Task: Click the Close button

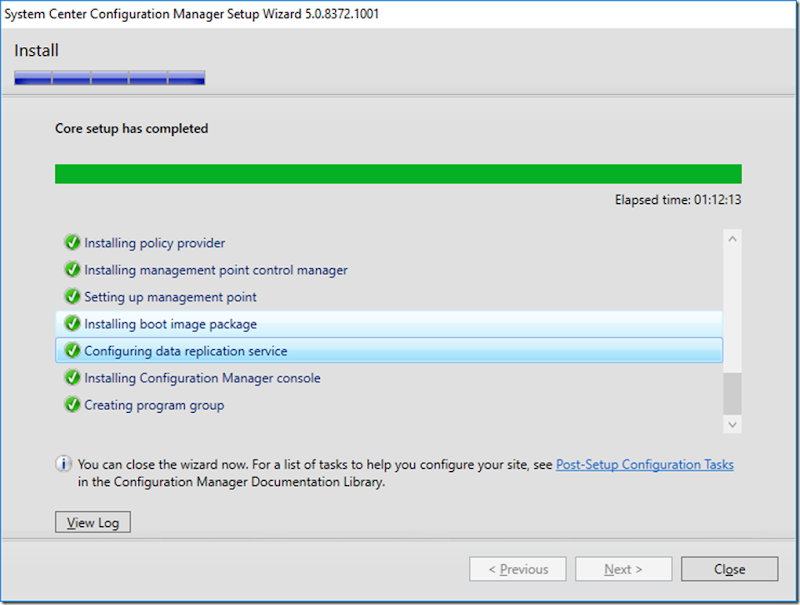Action: click(x=730, y=569)
